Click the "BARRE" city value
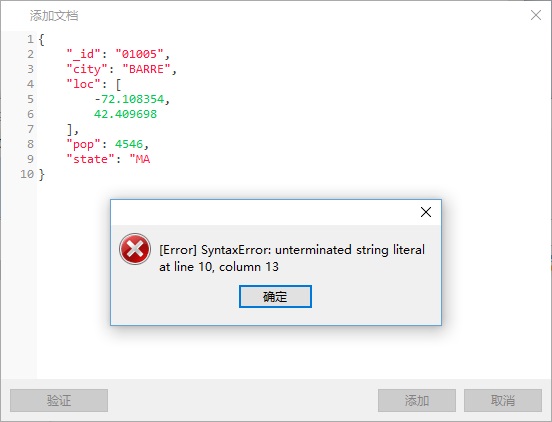The width and height of the screenshot is (552, 422). 146,69
